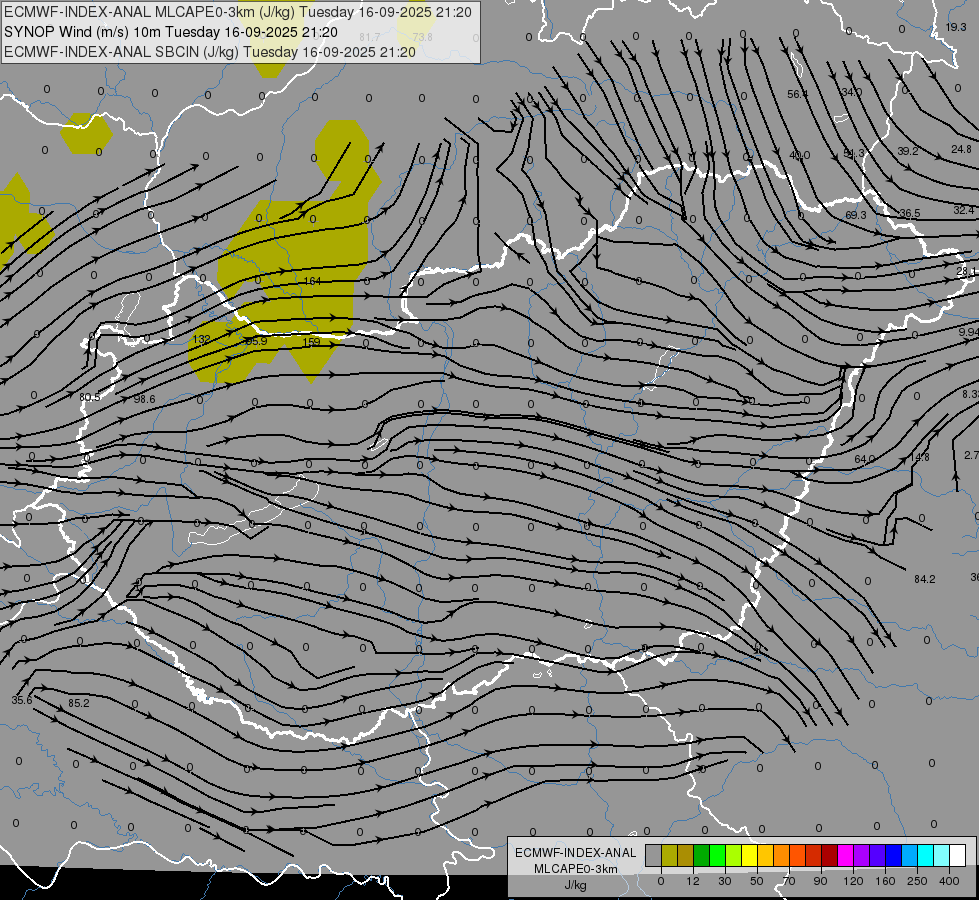Click the map value '159'
The width and height of the screenshot is (979, 900).
tap(311, 342)
